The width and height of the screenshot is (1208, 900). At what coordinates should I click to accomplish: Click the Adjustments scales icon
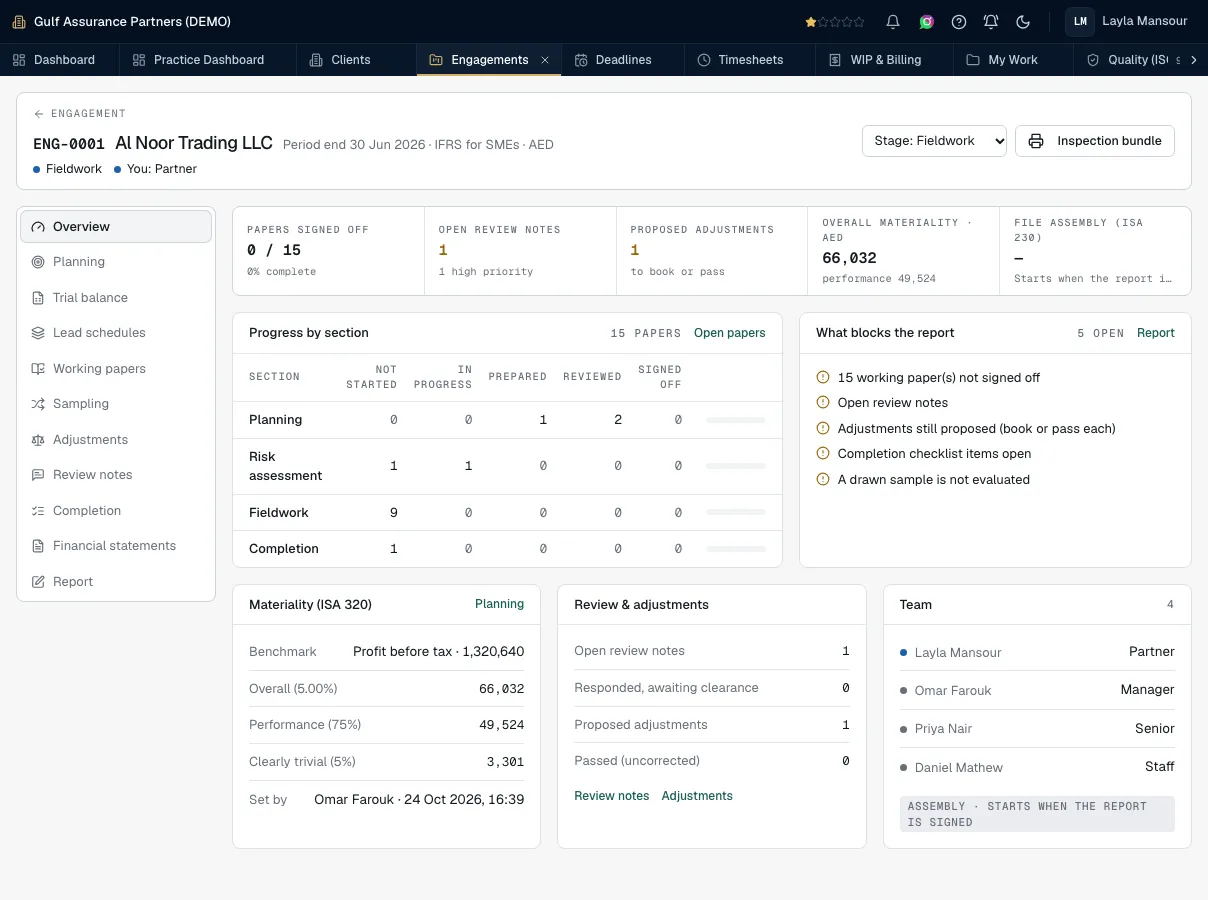click(x=38, y=440)
